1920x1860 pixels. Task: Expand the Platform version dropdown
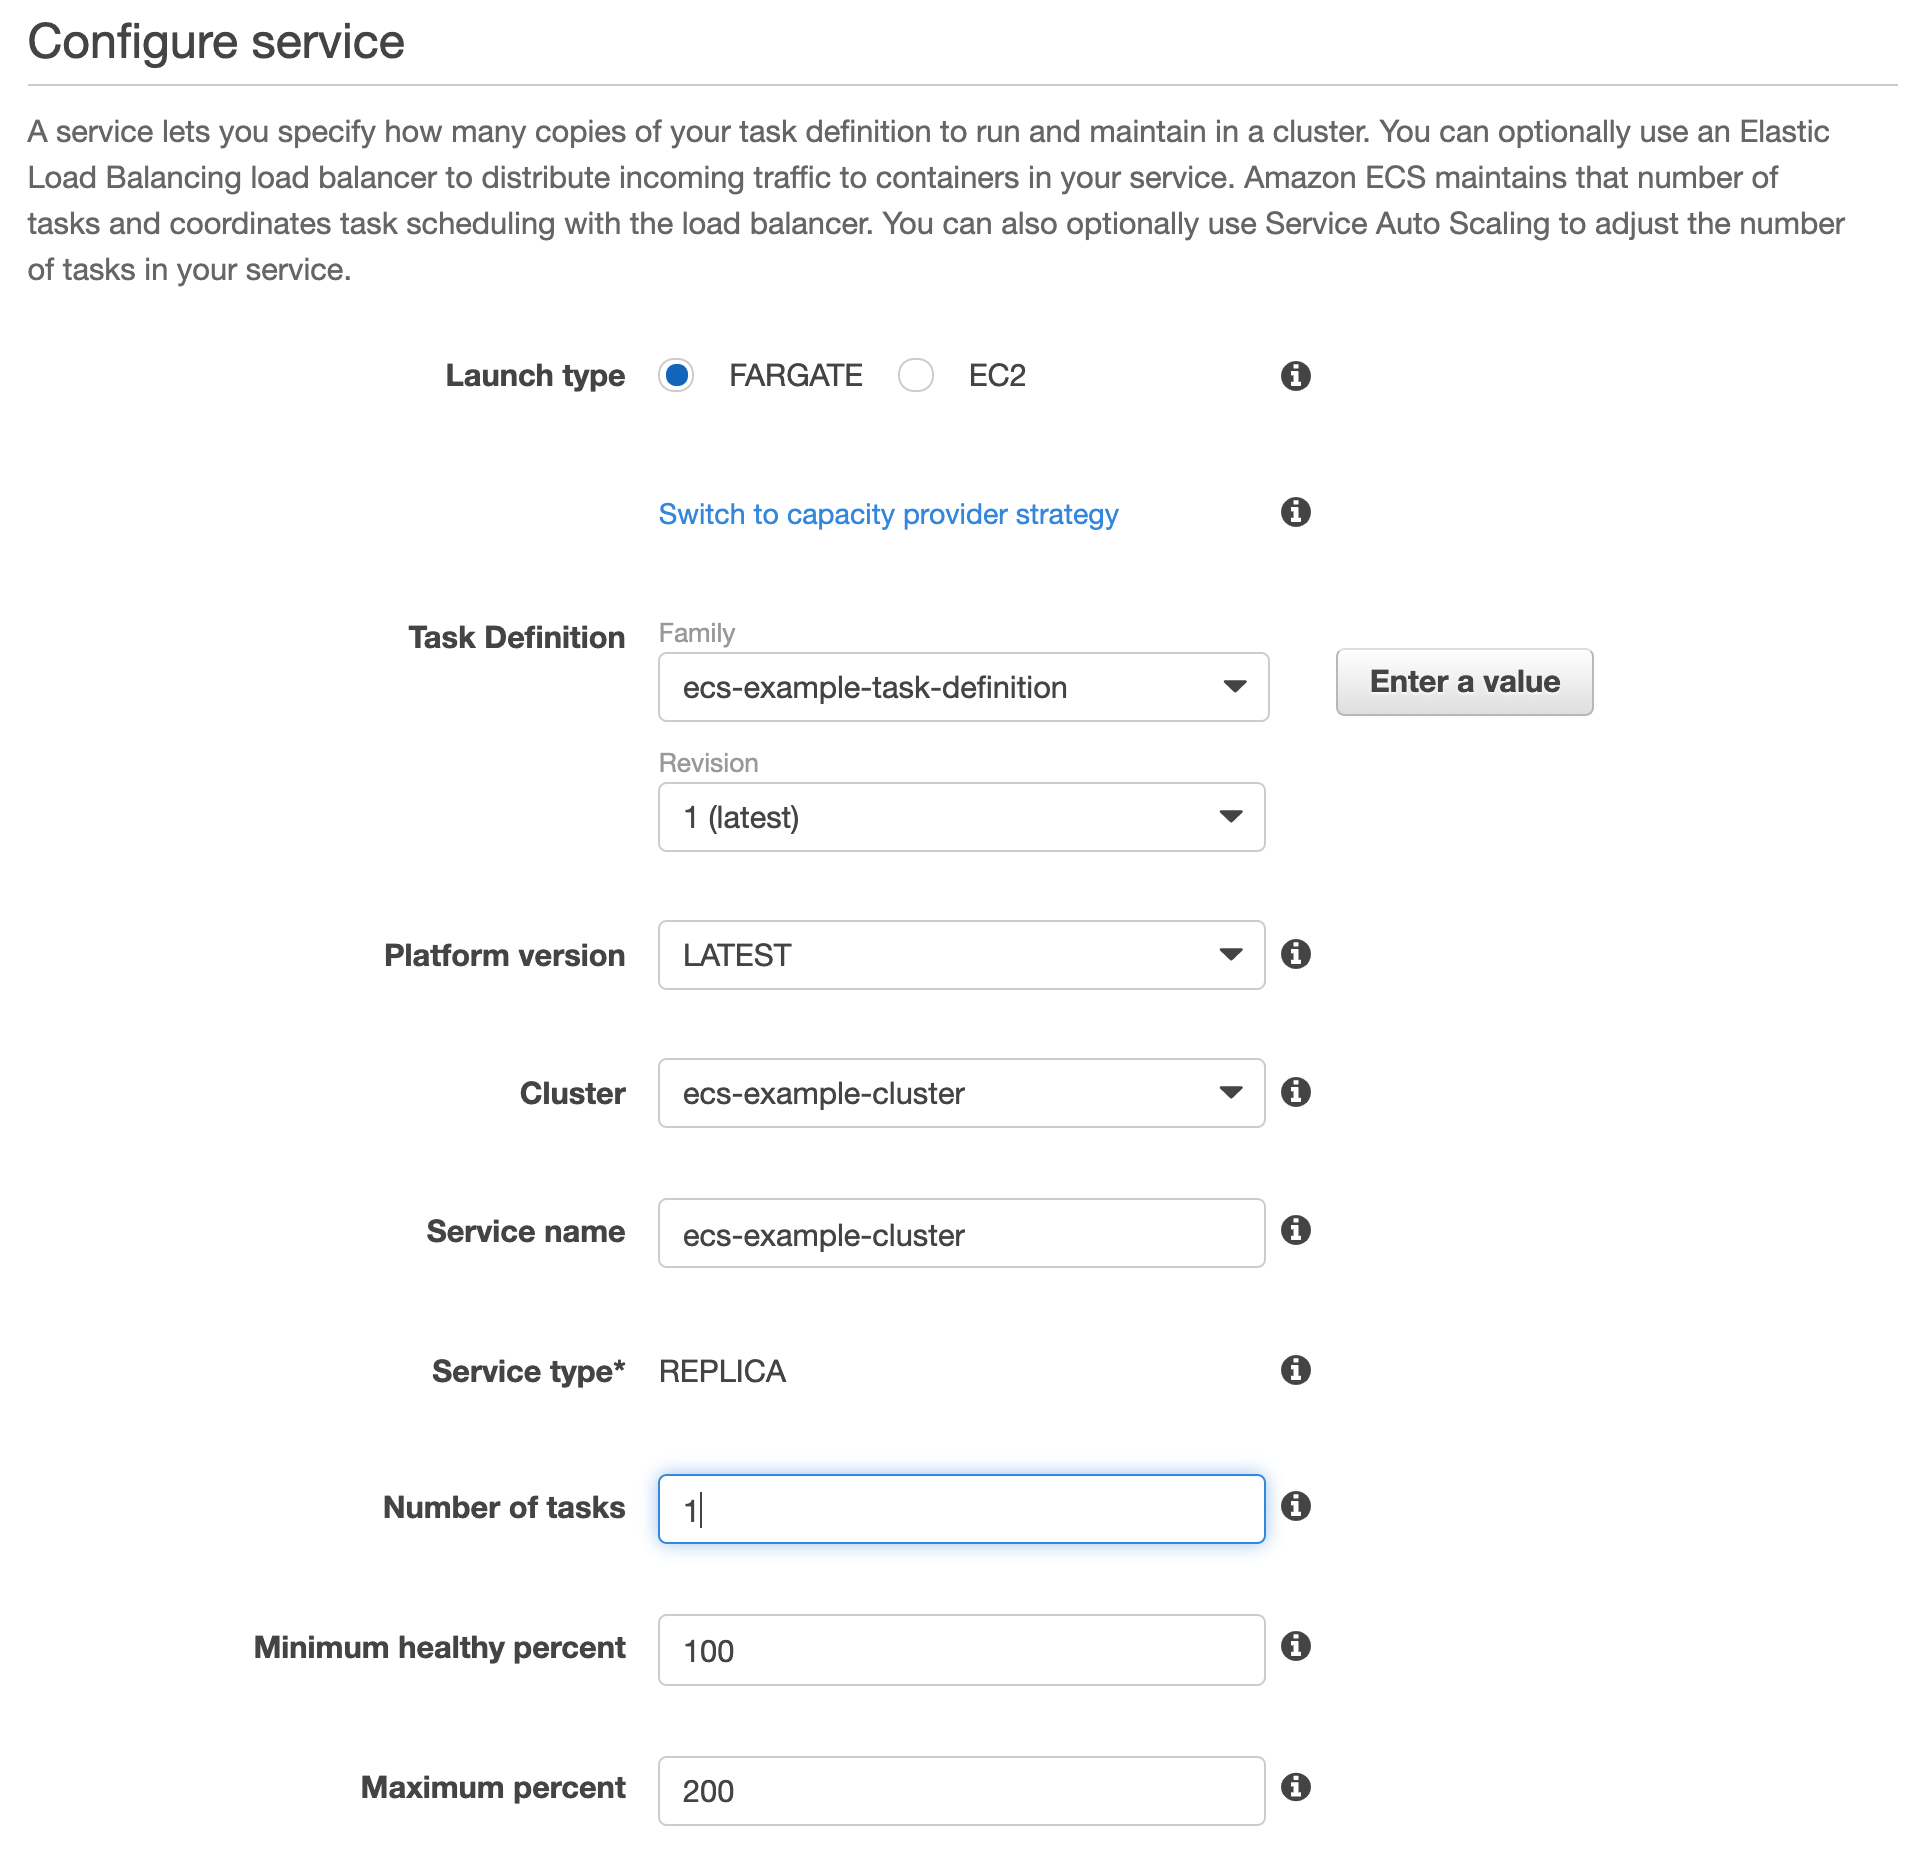960,955
